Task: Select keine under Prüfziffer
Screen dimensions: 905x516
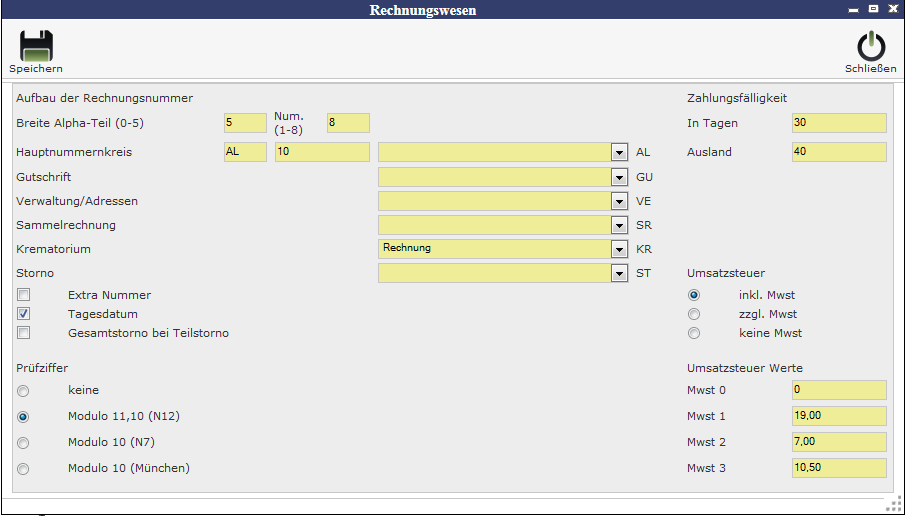Action: (x=23, y=390)
